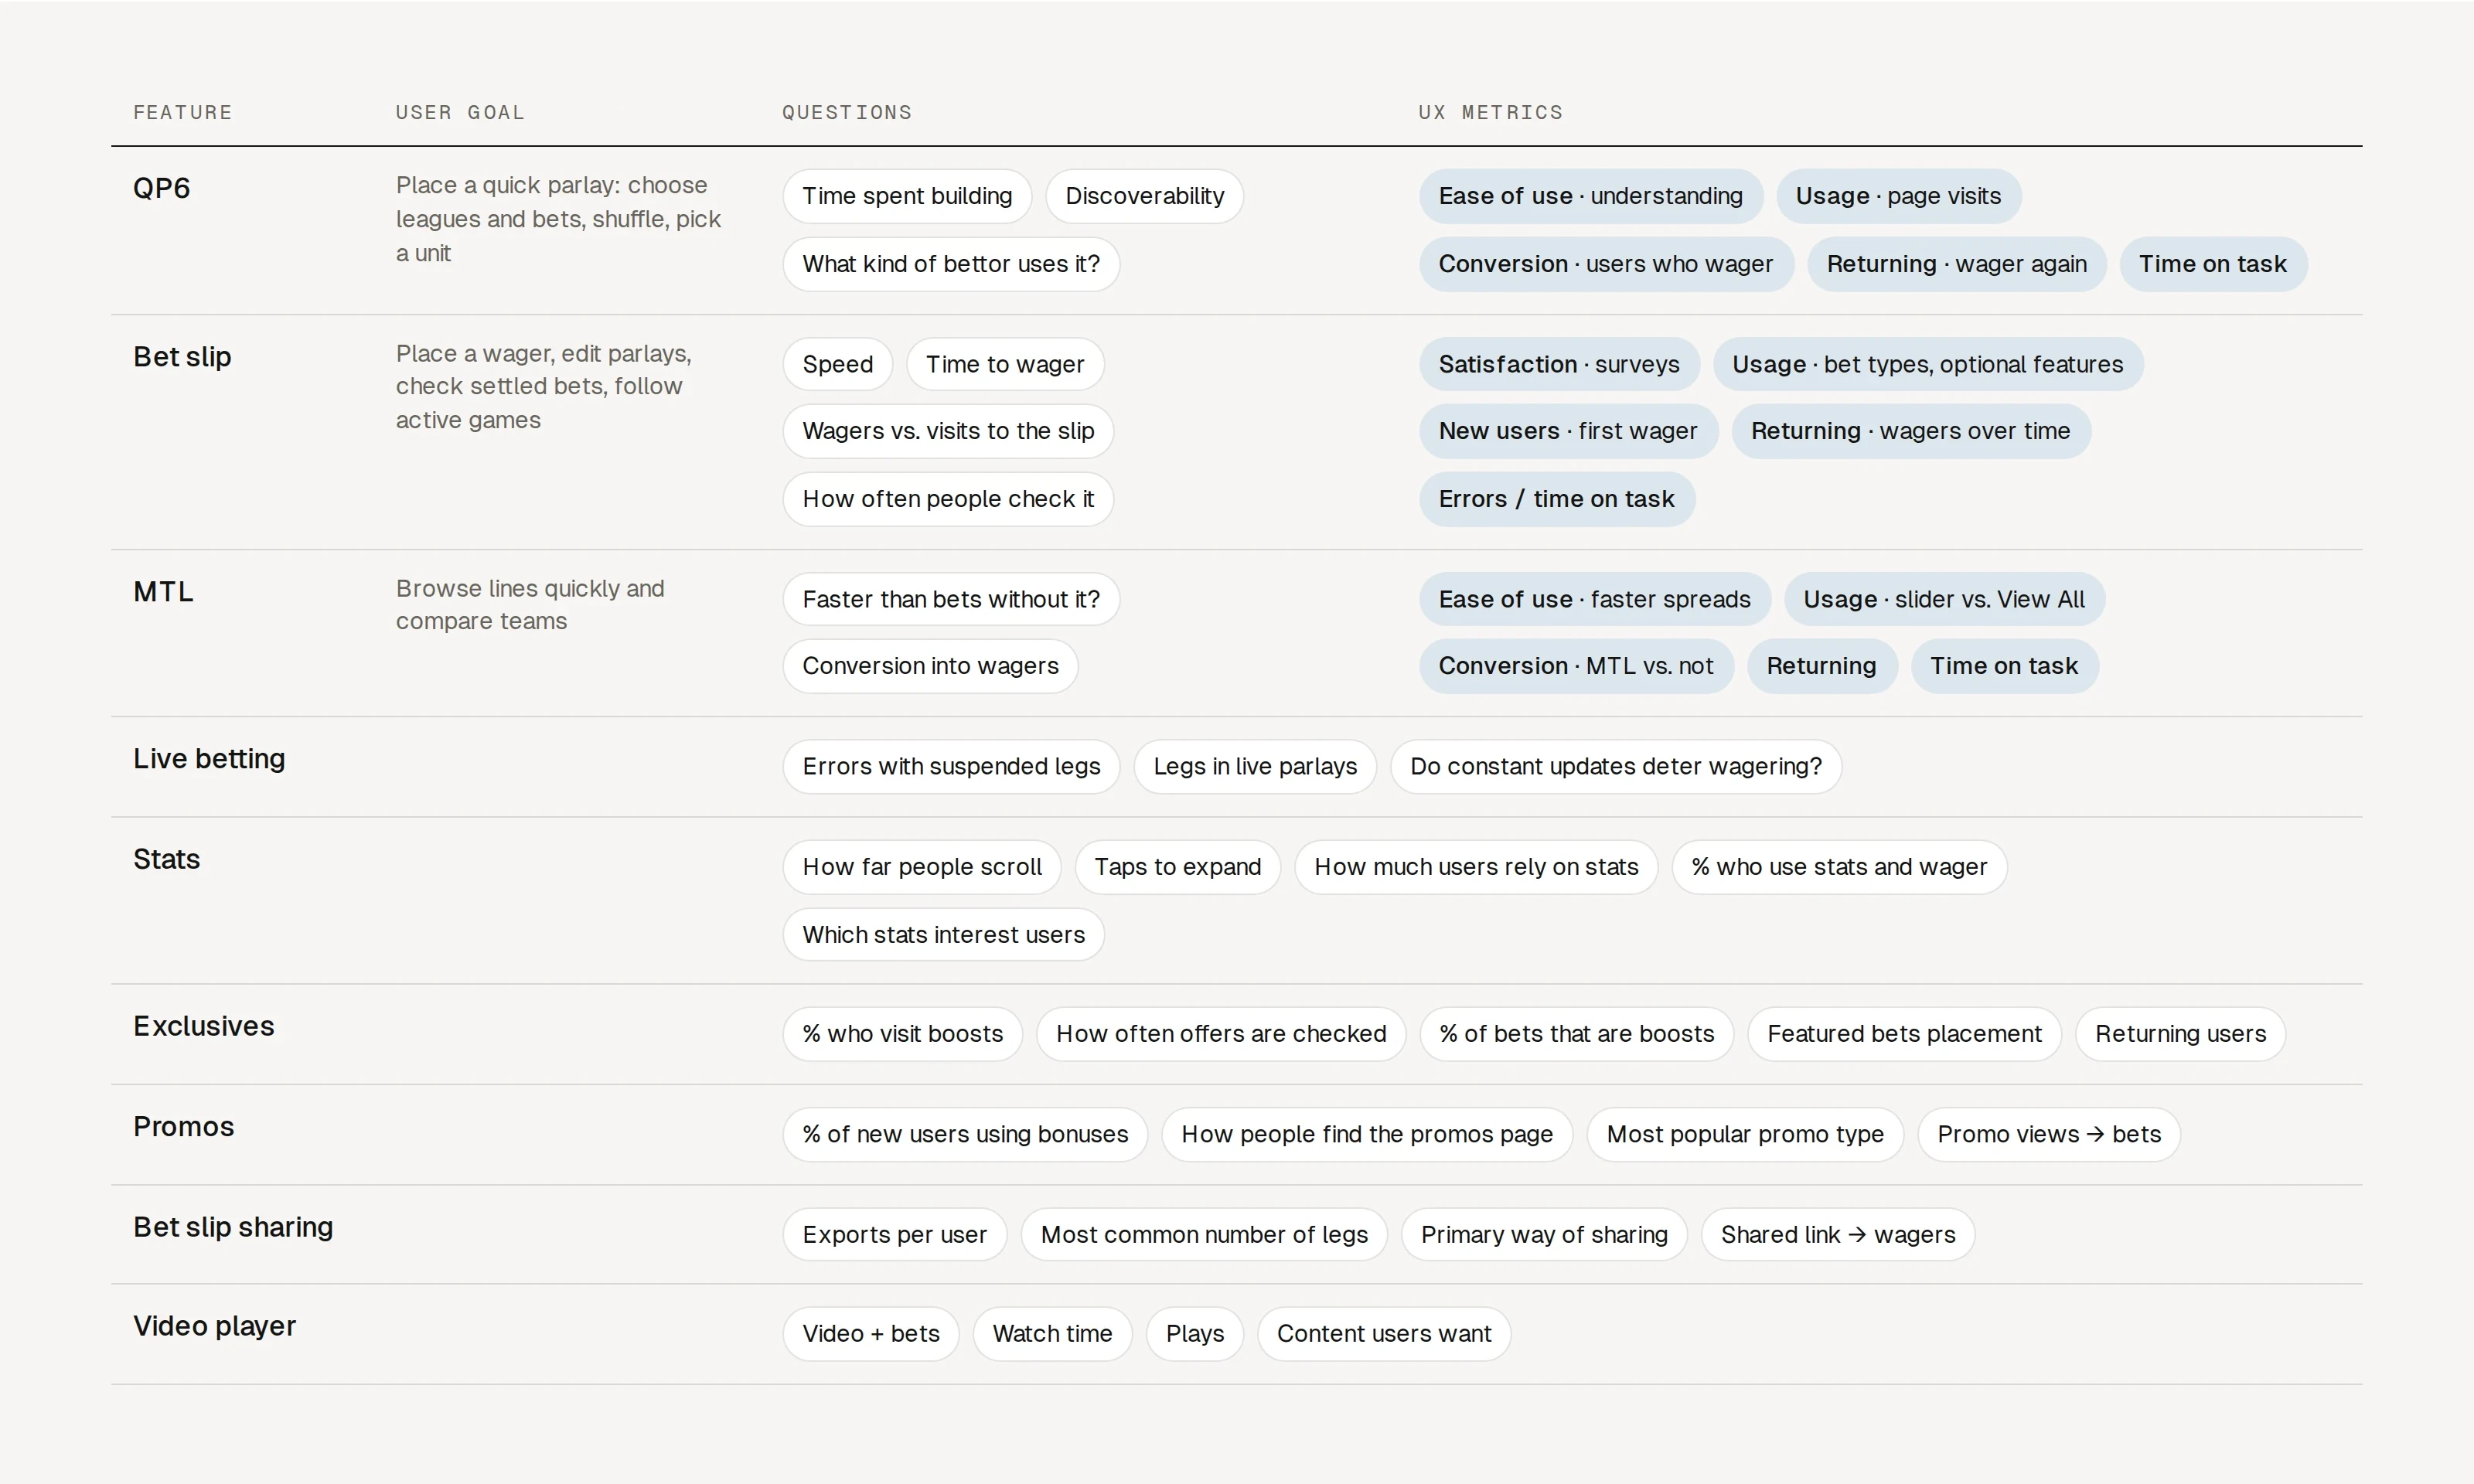Select 'Promo views → bets' chip
2474x1484 pixels.
coord(2048,1135)
